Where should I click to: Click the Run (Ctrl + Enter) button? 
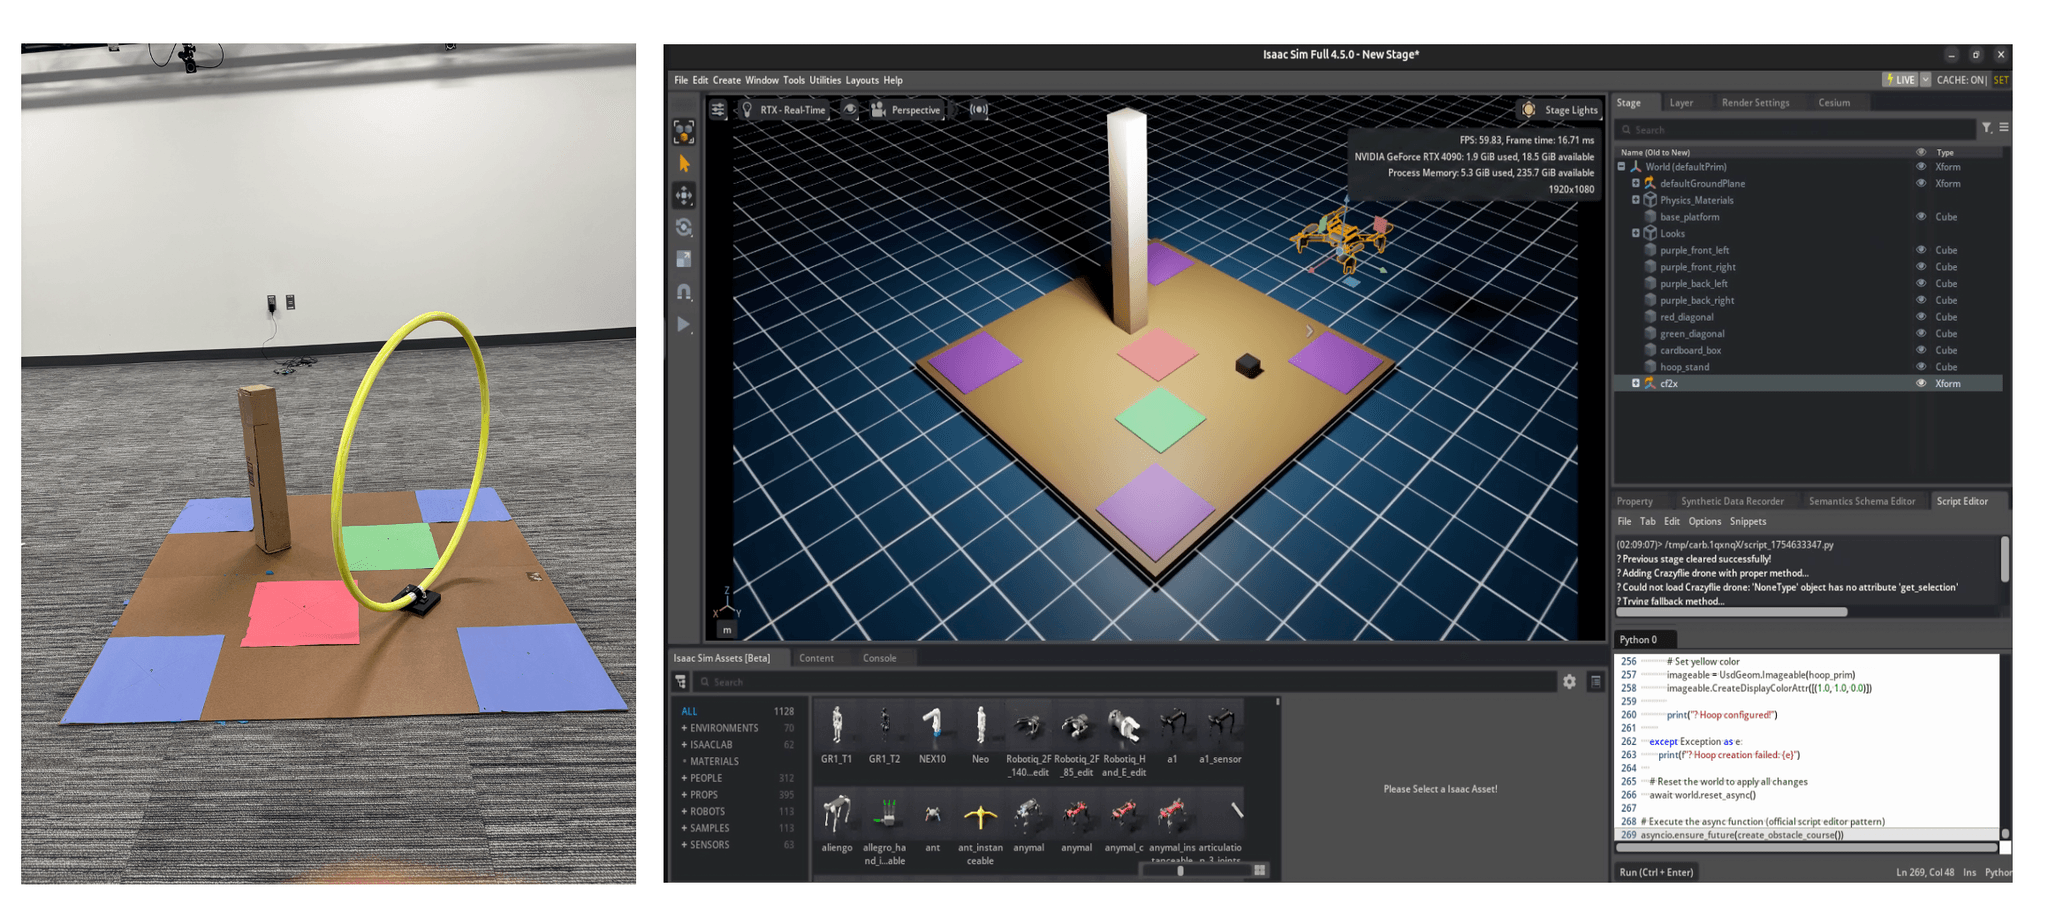tap(1657, 871)
